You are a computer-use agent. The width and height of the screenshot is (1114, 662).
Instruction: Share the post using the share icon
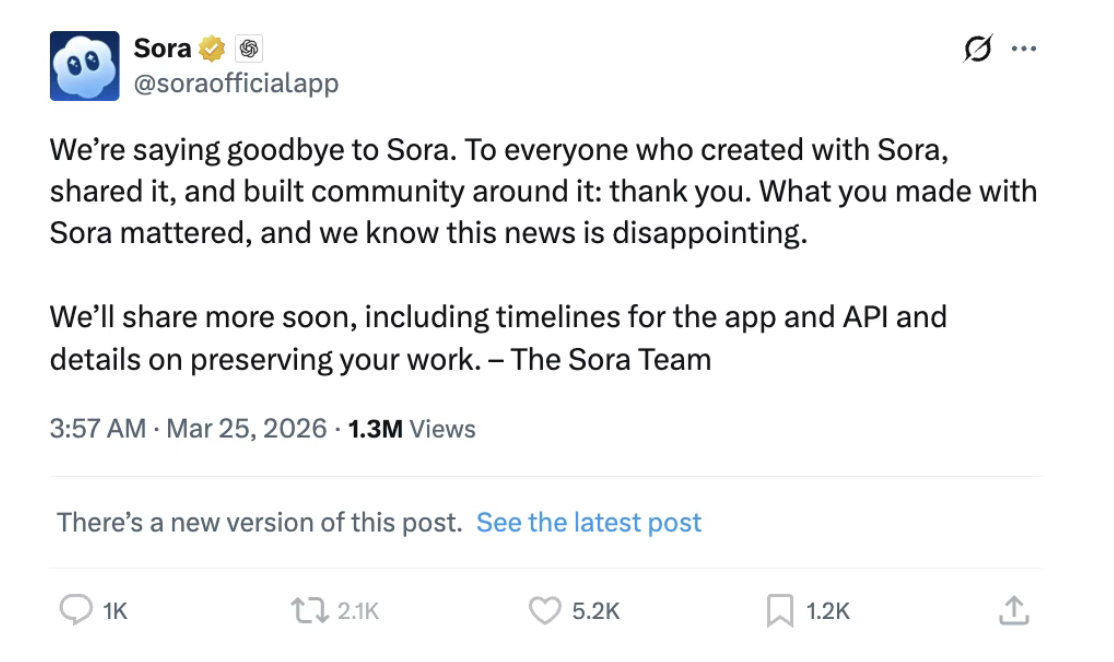point(1013,610)
